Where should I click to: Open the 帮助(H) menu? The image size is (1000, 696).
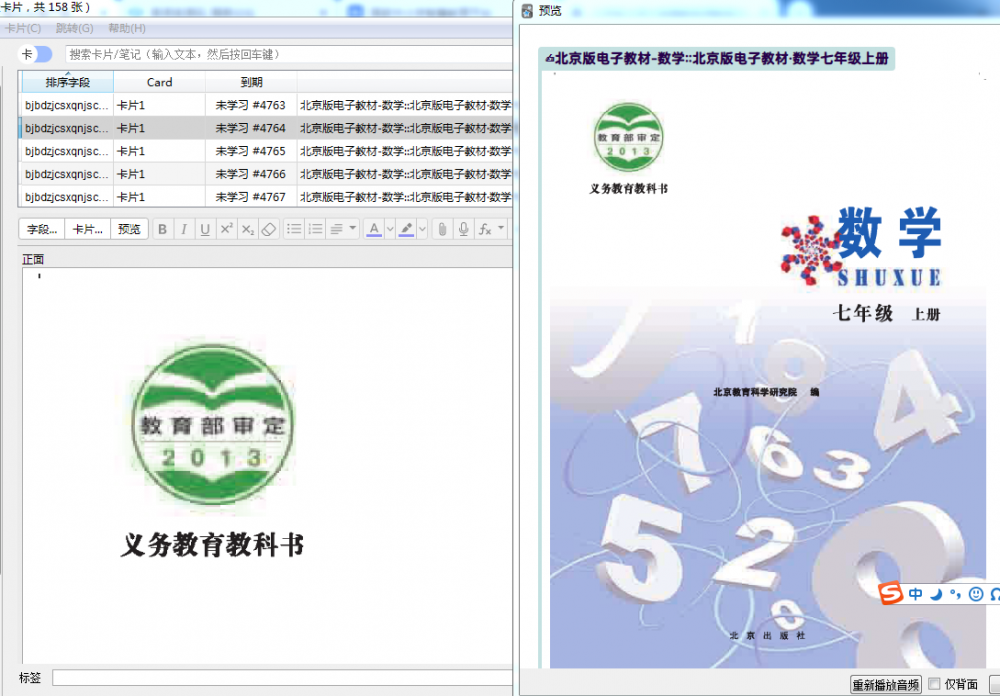[x=127, y=28]
